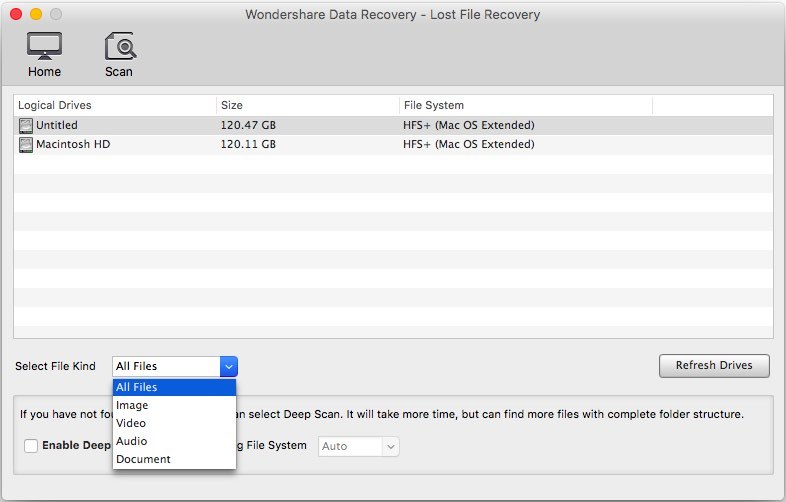Collapse the Select File Kind dropdown arrow
The image size is (786, 502).
228,366
